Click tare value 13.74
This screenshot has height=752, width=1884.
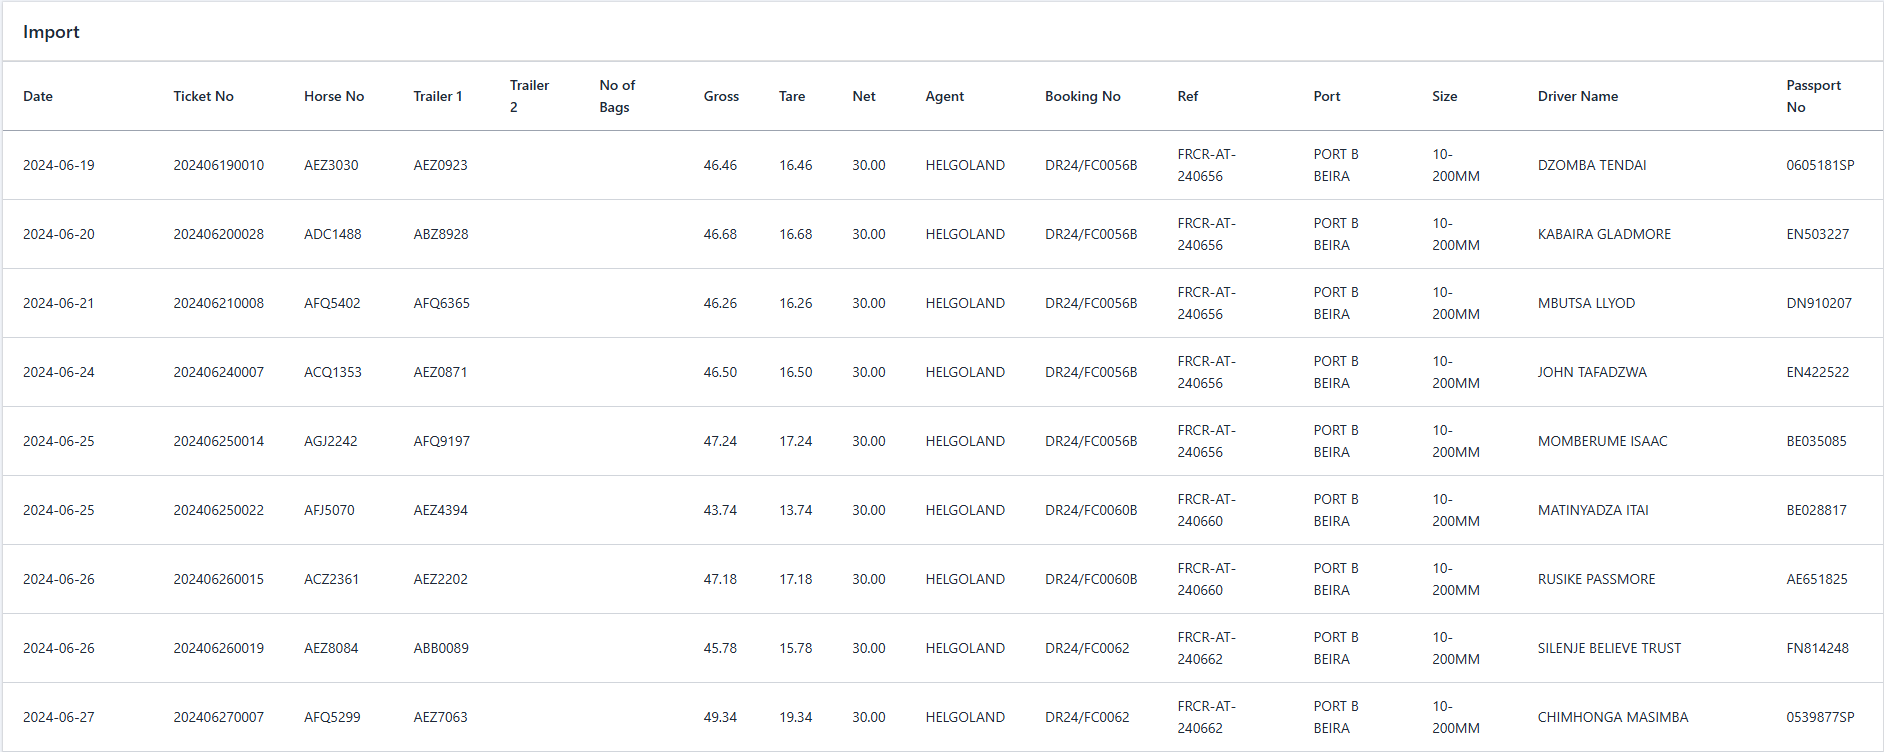tap(795, 510)
